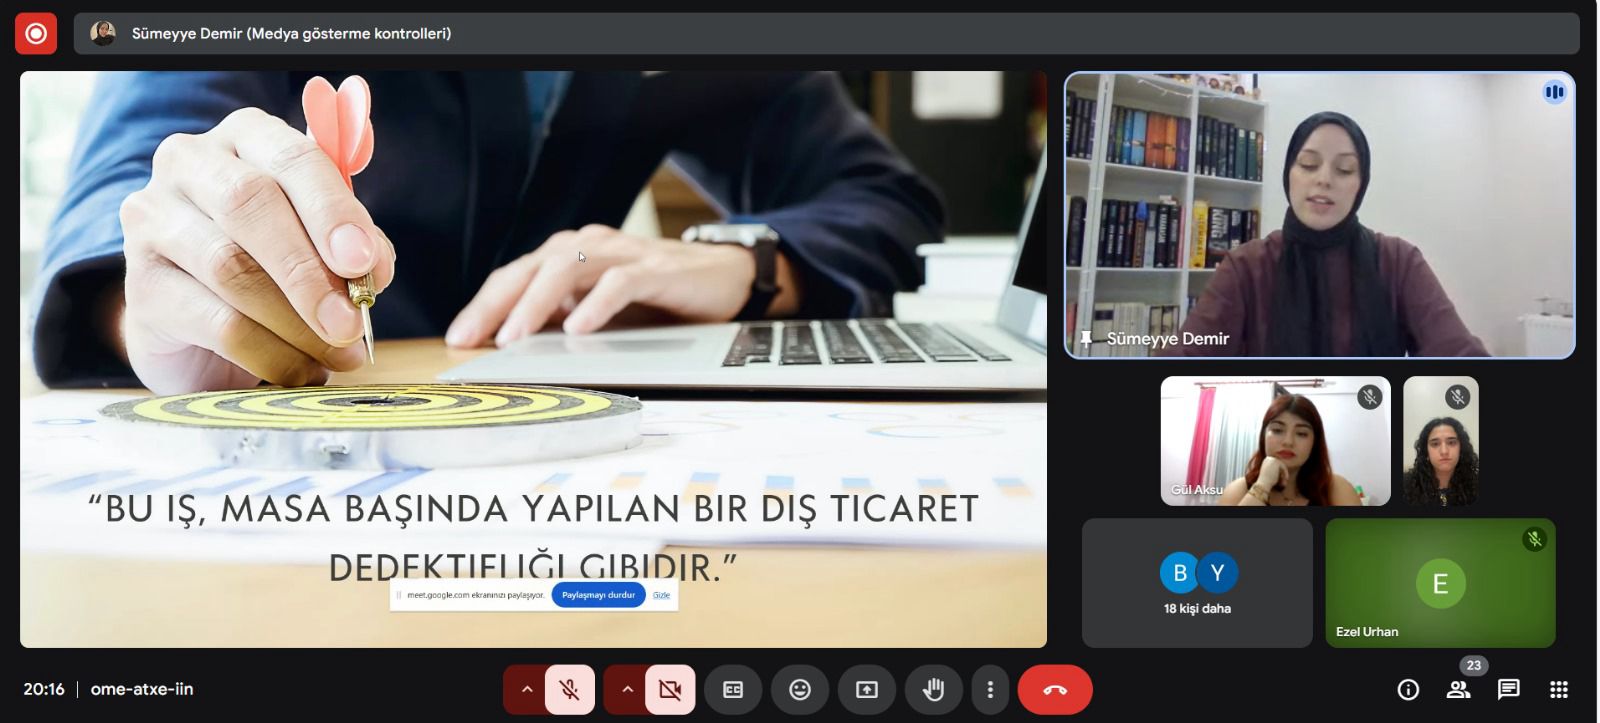
Task: Open the '18 kişi daha' participants tile
Action: tap(1197, 583)
